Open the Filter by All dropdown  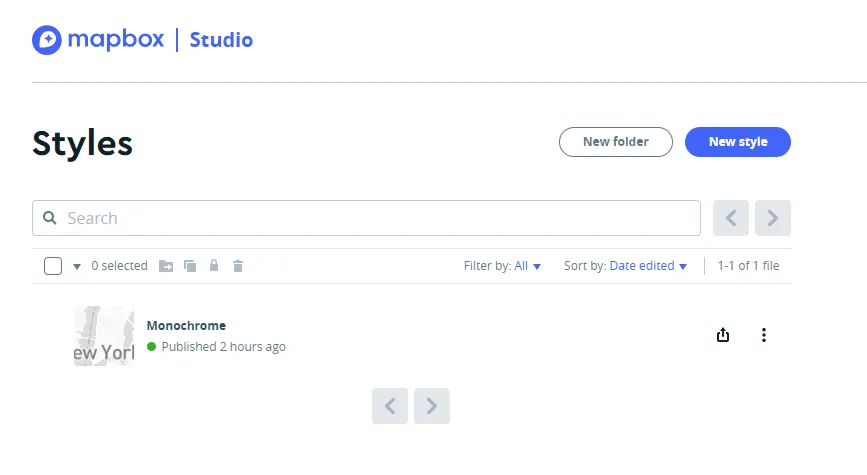527,266
